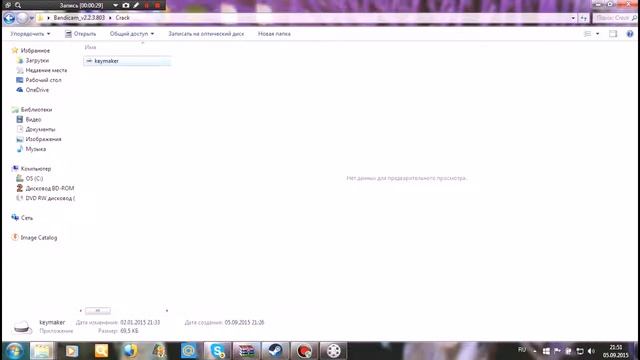
Task: Open the Action Center flag tray icon
Action: (558, 351)
